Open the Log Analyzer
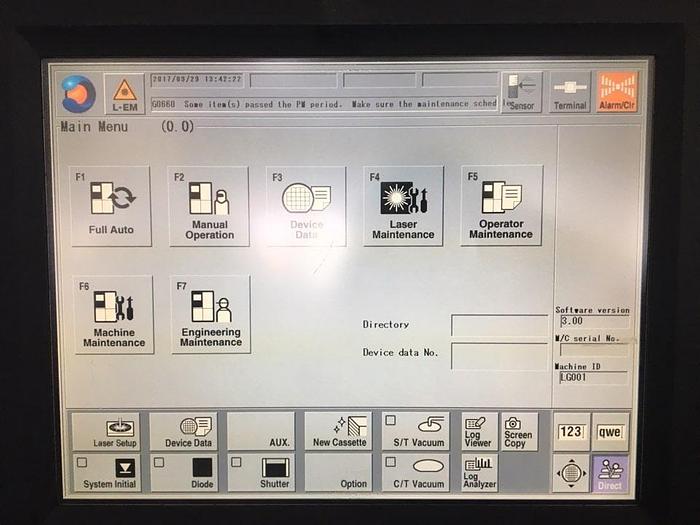This screenshot has height=525, width=700. click(479, 472)
